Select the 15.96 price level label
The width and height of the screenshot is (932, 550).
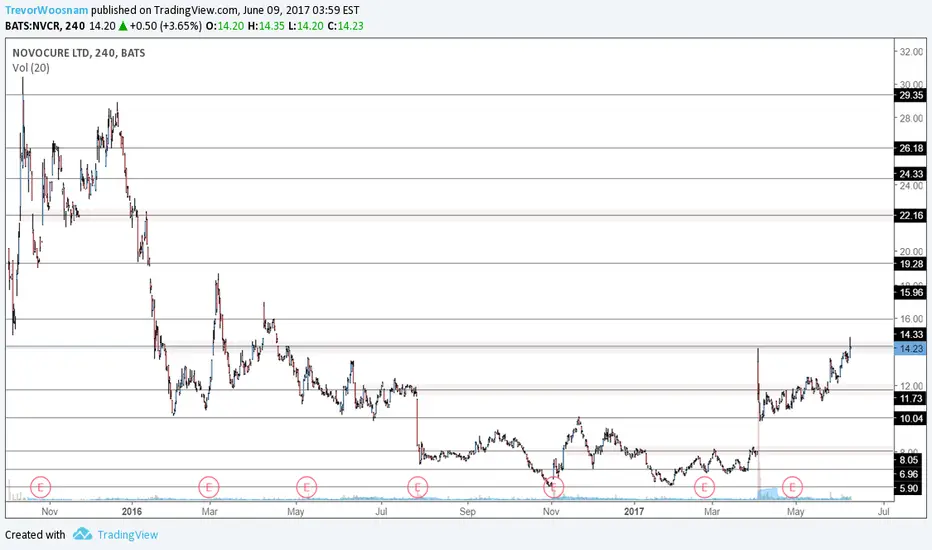[x=911, y=293]
